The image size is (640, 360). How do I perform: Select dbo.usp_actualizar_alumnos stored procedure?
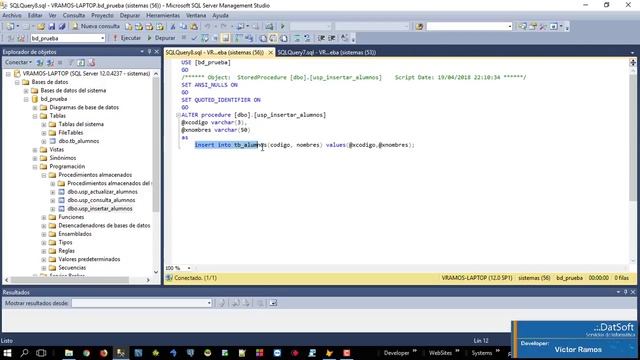(102, 192)
